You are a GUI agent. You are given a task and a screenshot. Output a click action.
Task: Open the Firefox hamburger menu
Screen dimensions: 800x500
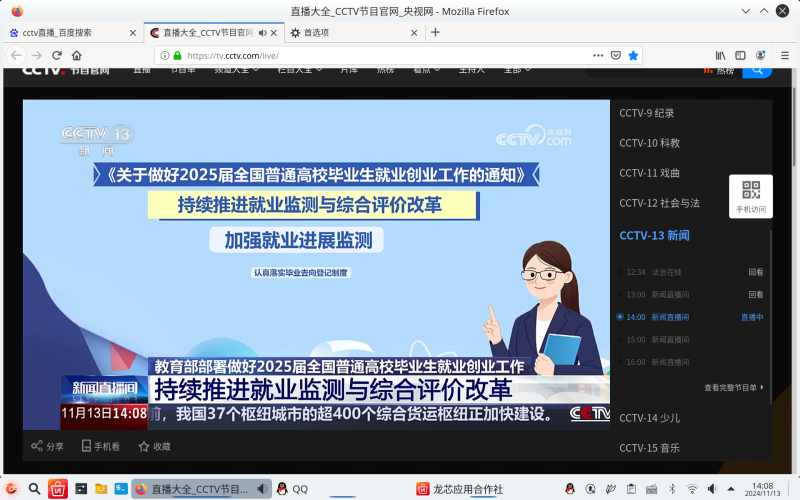click(x=785, y=55)
